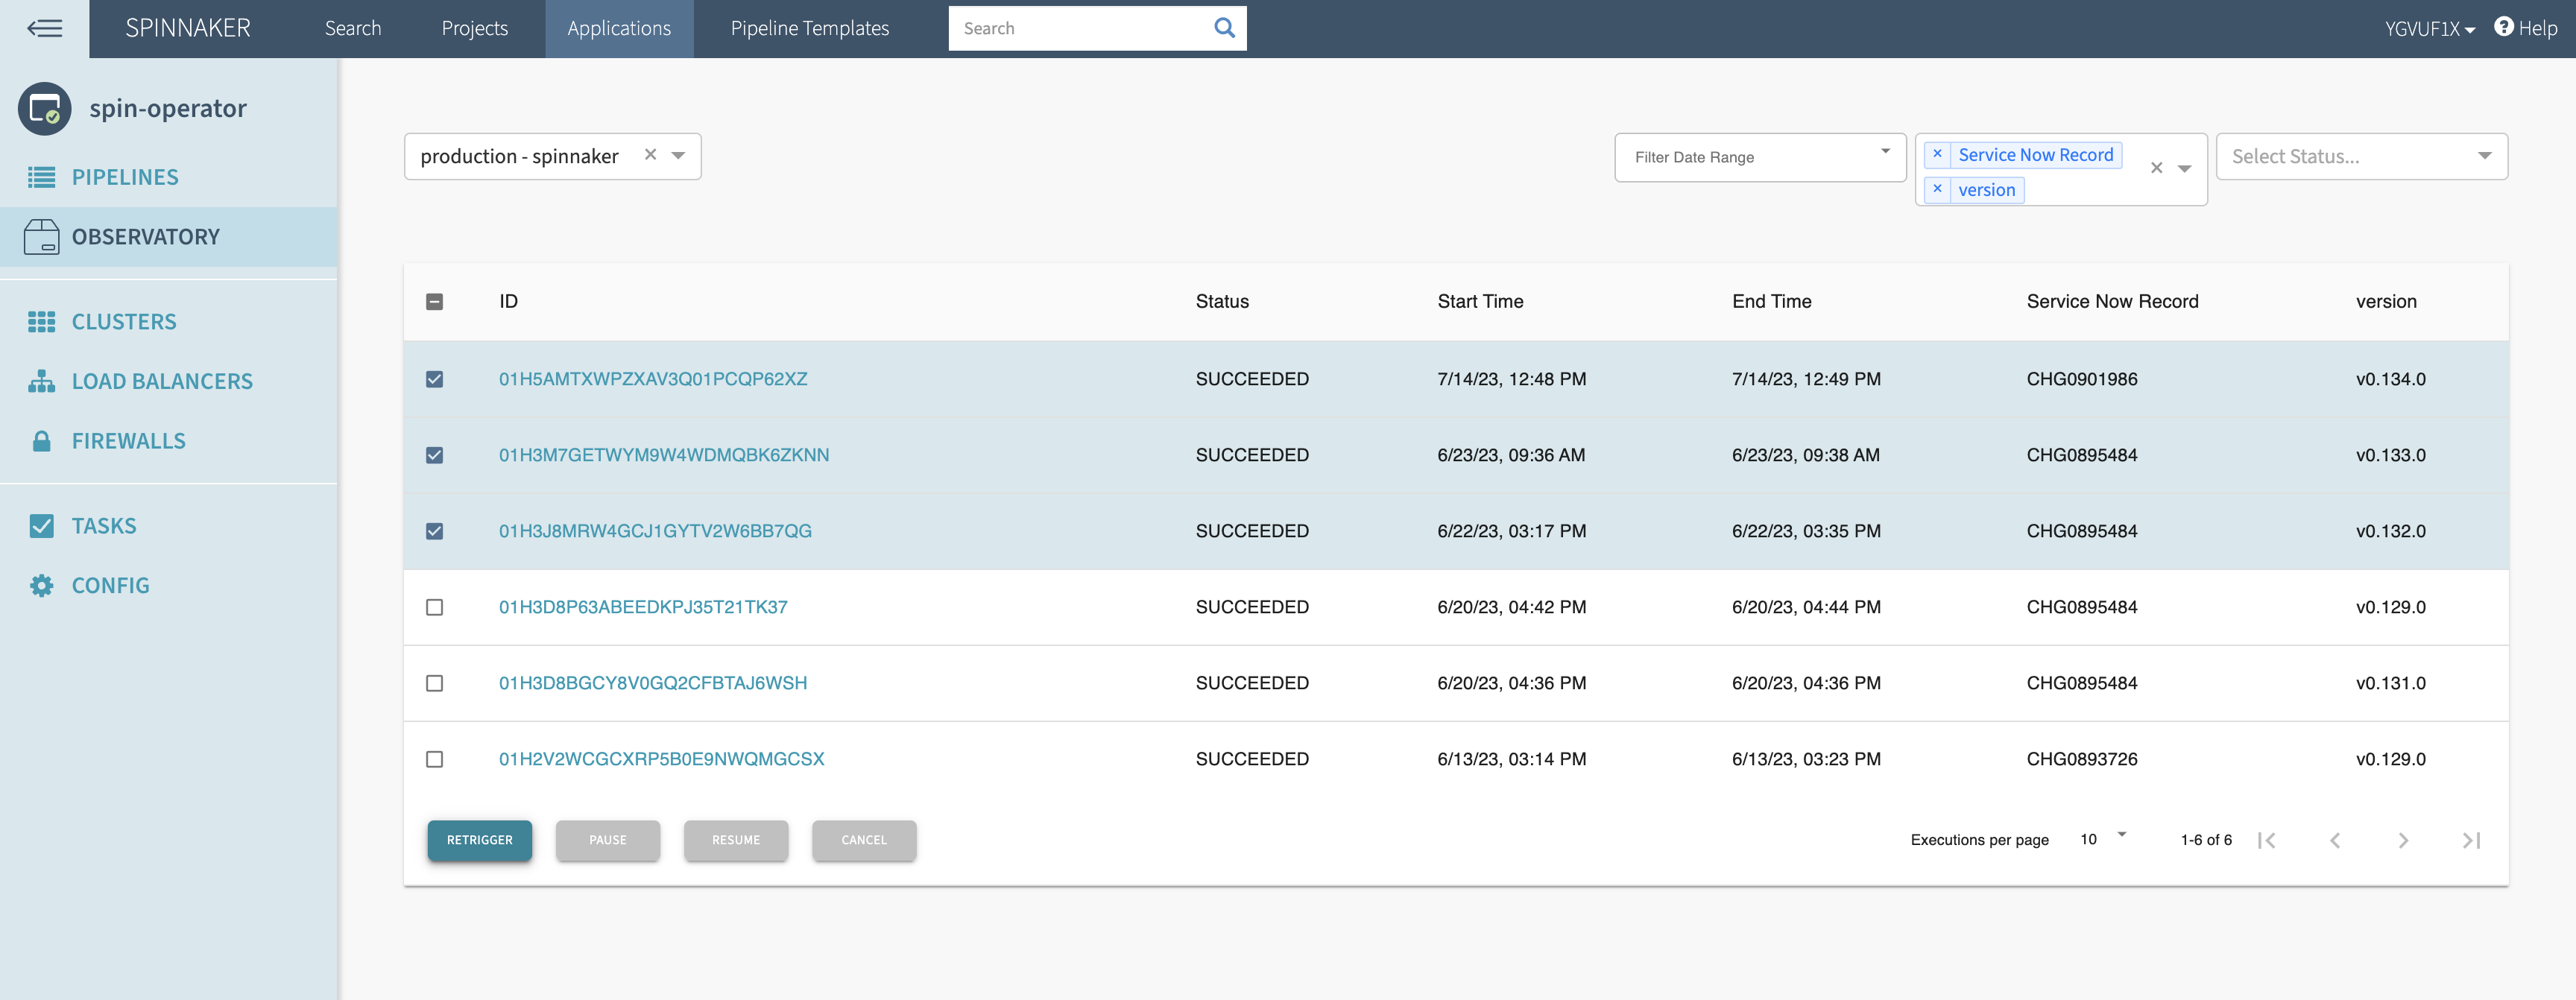Click the Config gear icon in the sidebar
This screenshot has width=2576, height=1000.
tap(41, 586)
